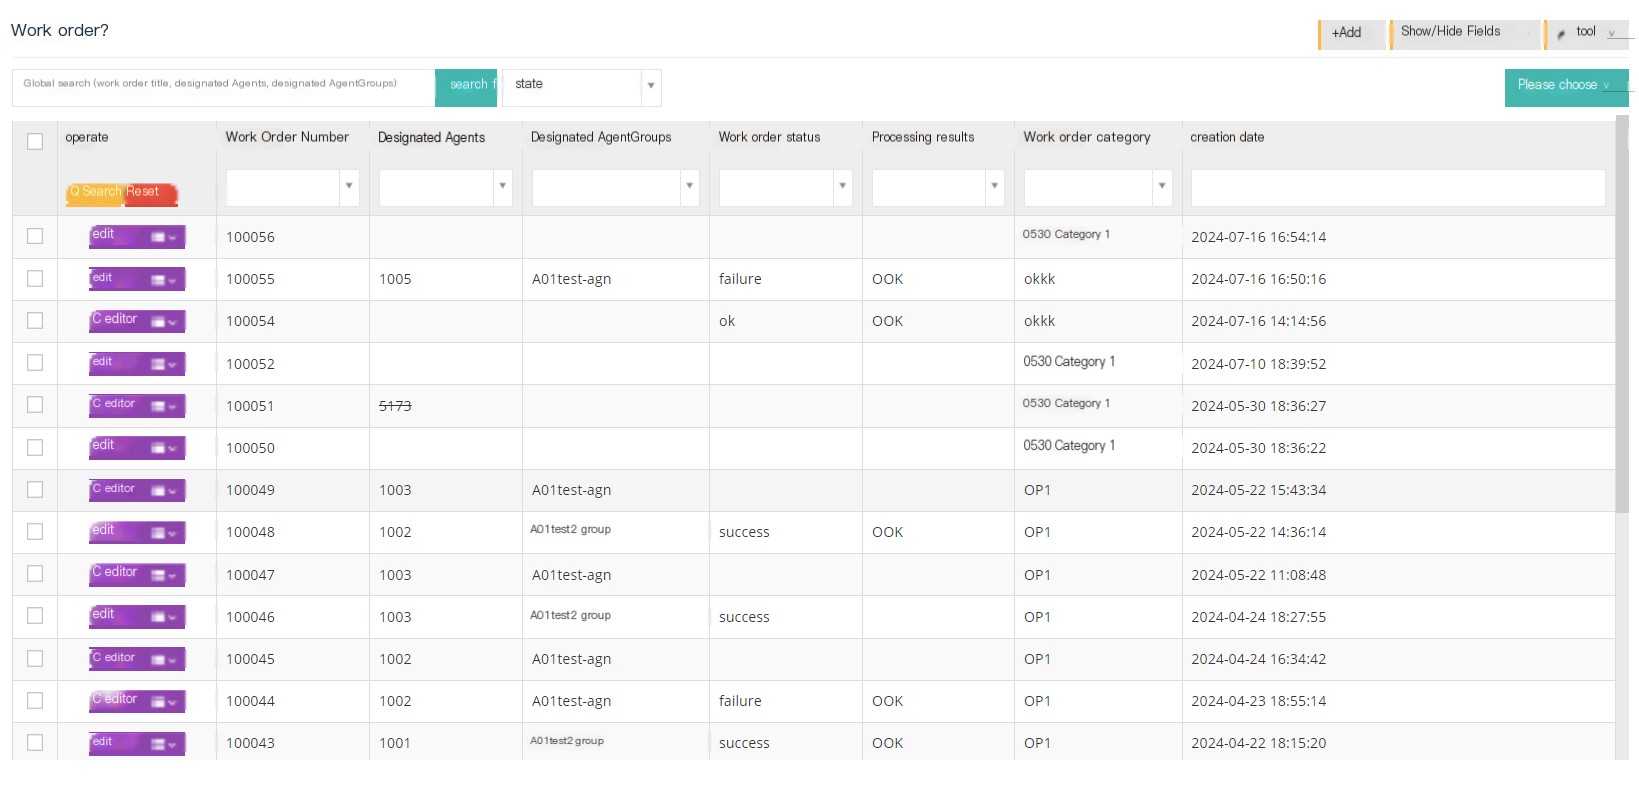Click the orange Search filter button
This screenshot has width=1639, height=801.
(x=95, y=193)
